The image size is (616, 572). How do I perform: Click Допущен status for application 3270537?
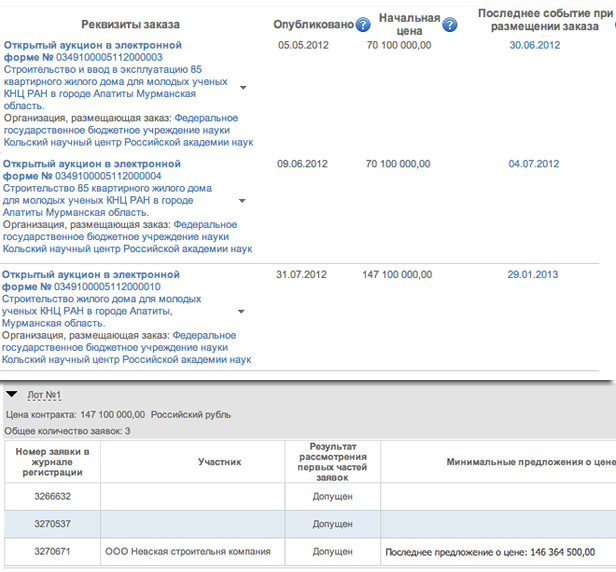tap(332, 524)
